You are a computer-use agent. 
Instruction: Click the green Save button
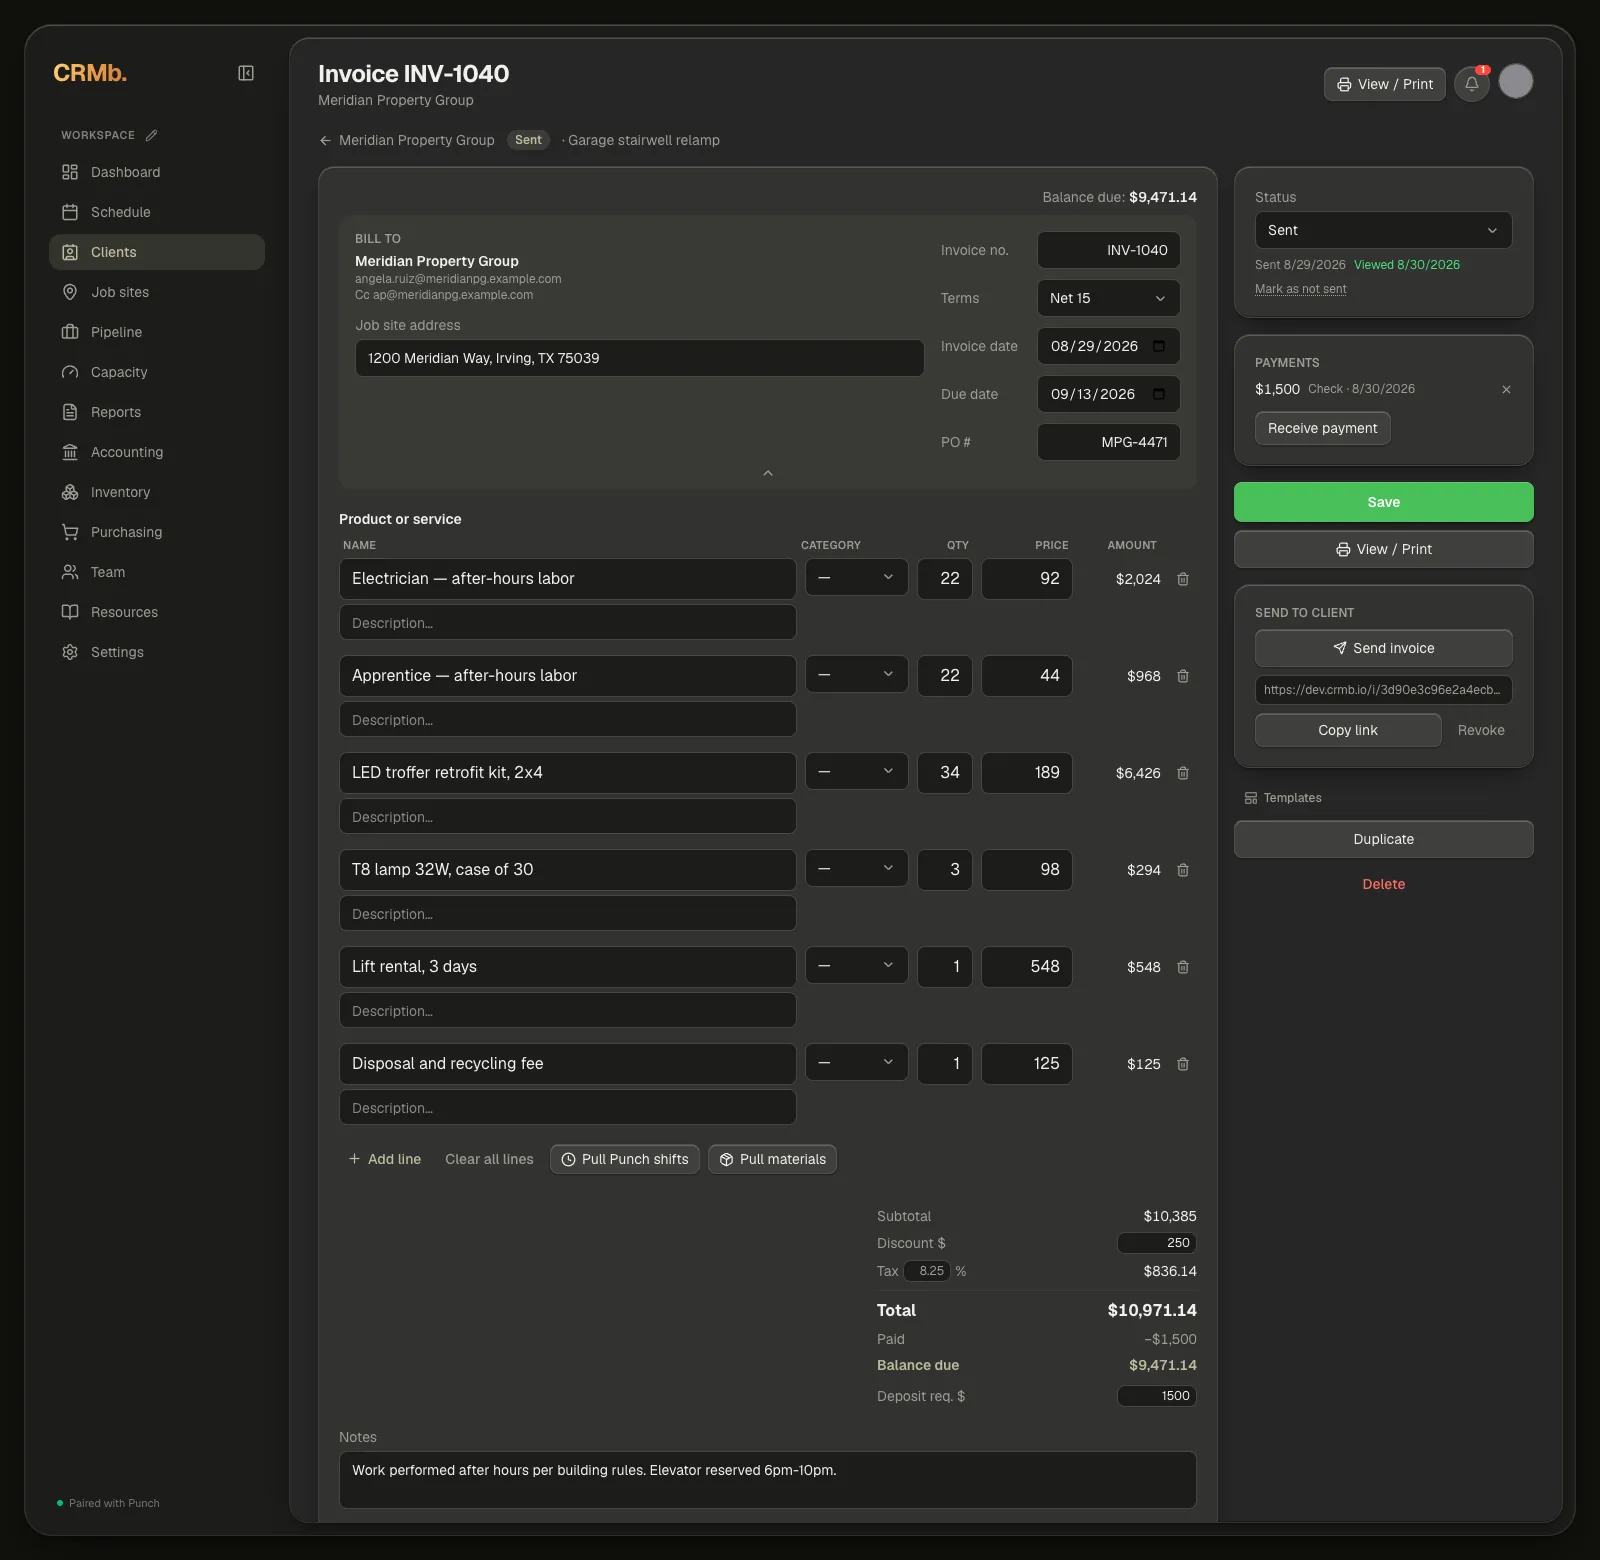point(1384,502)
